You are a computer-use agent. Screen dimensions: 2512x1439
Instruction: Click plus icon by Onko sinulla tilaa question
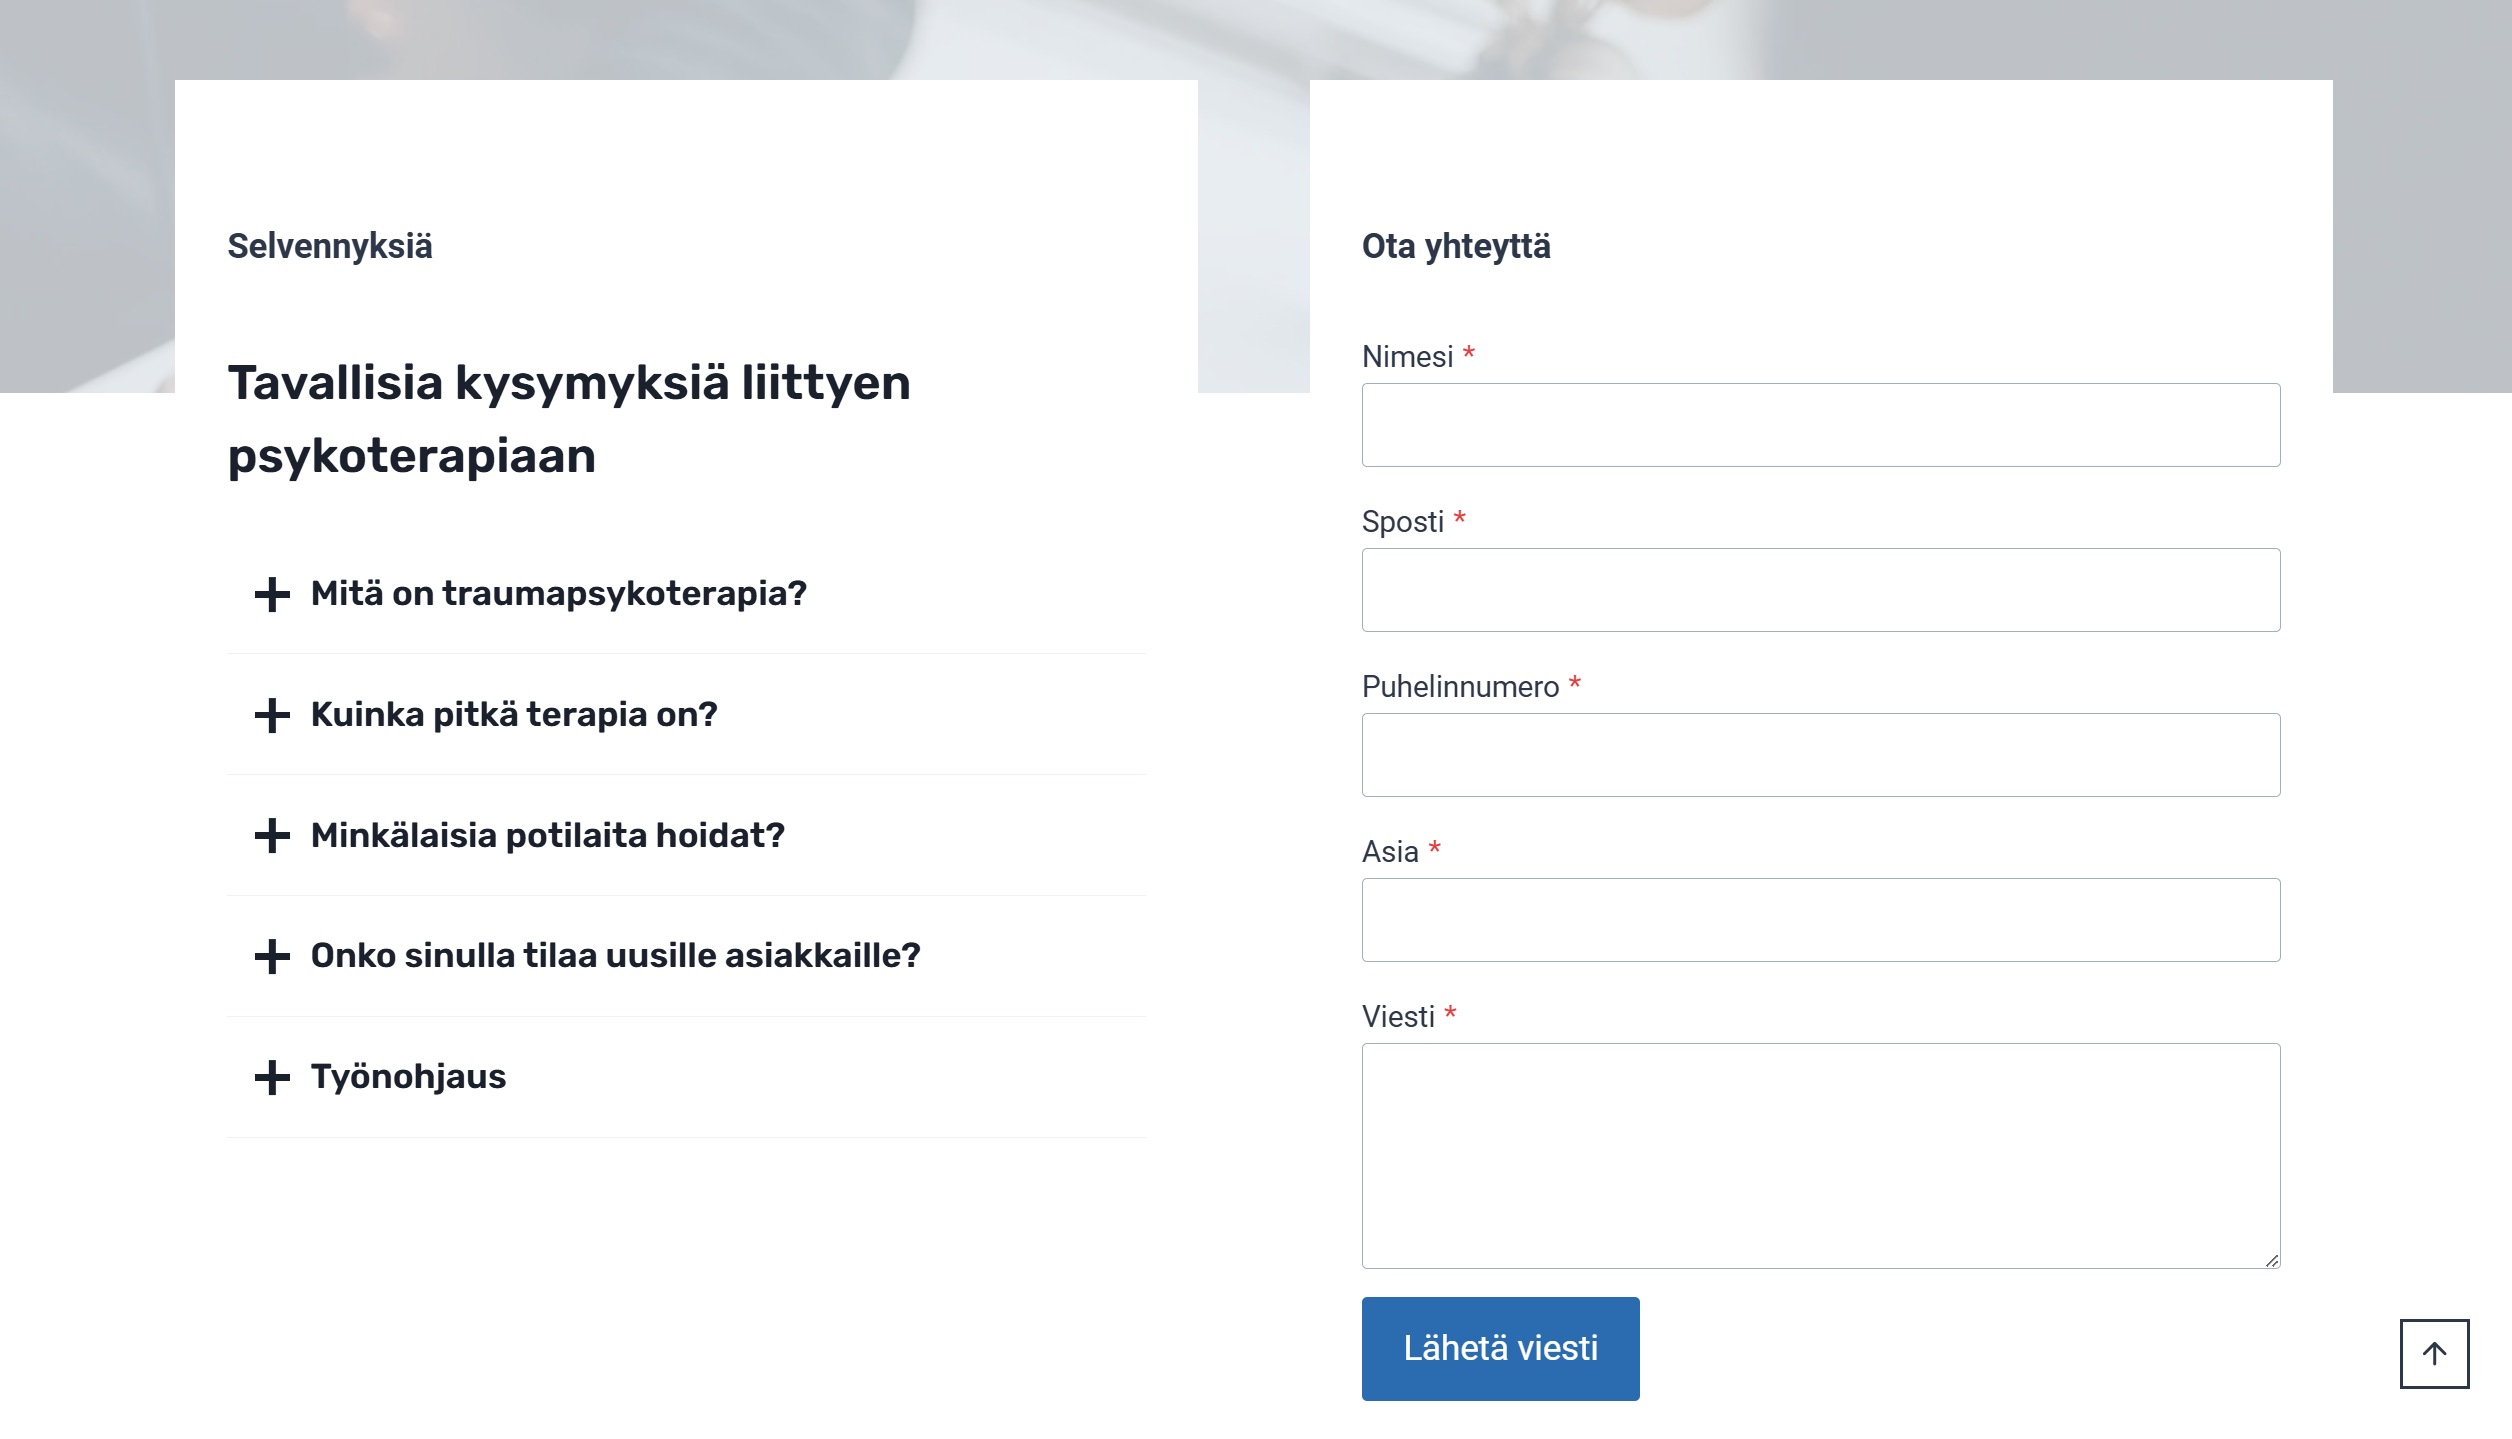pyautogui.click(x=272, y=956)
